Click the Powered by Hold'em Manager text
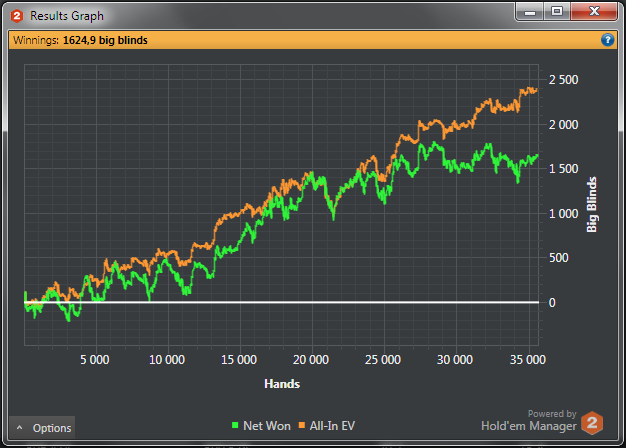This screenshot has width=626, height=448. (x=529, y=421)
